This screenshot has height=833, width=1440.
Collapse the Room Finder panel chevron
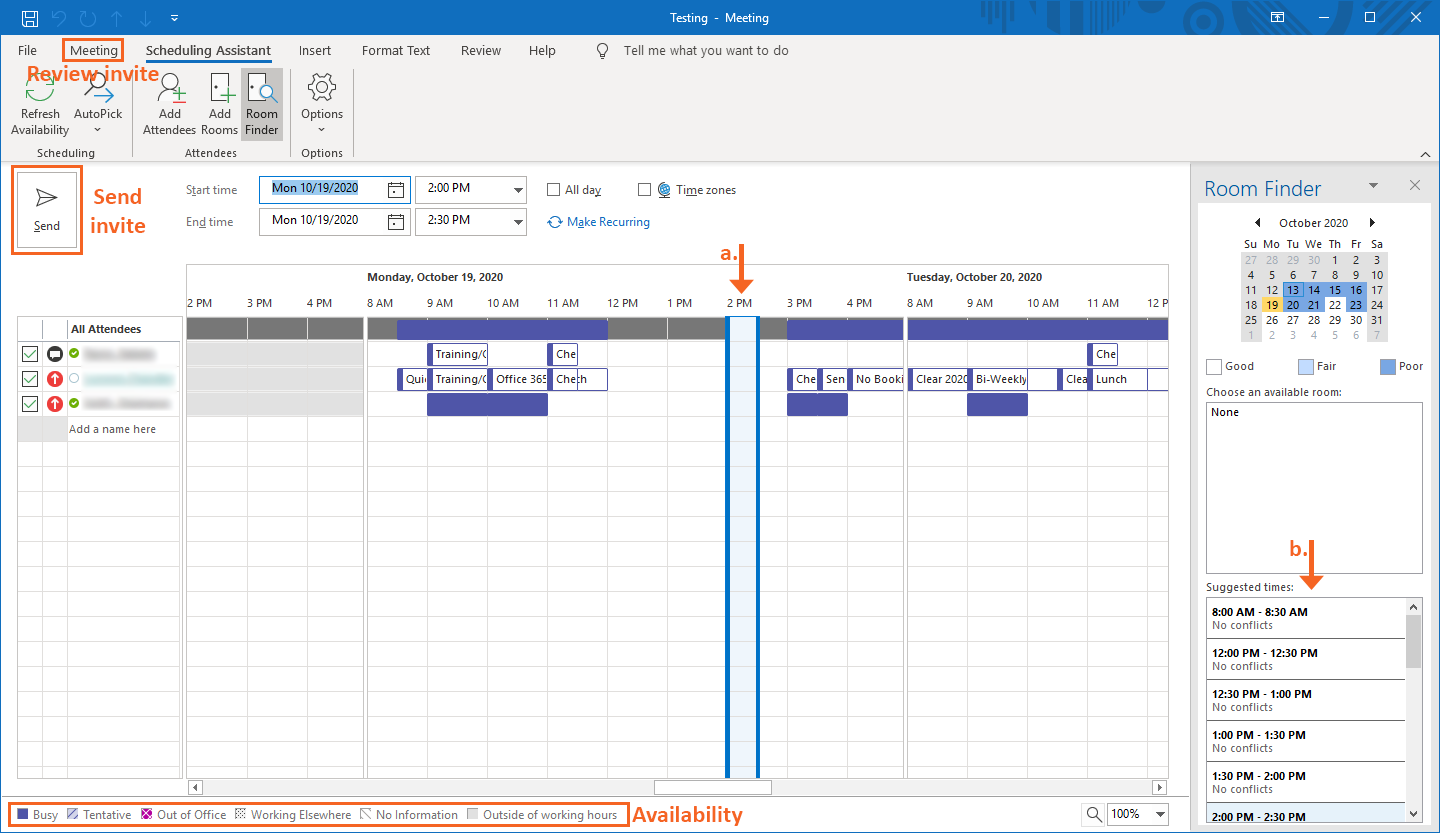(1374, 185)
